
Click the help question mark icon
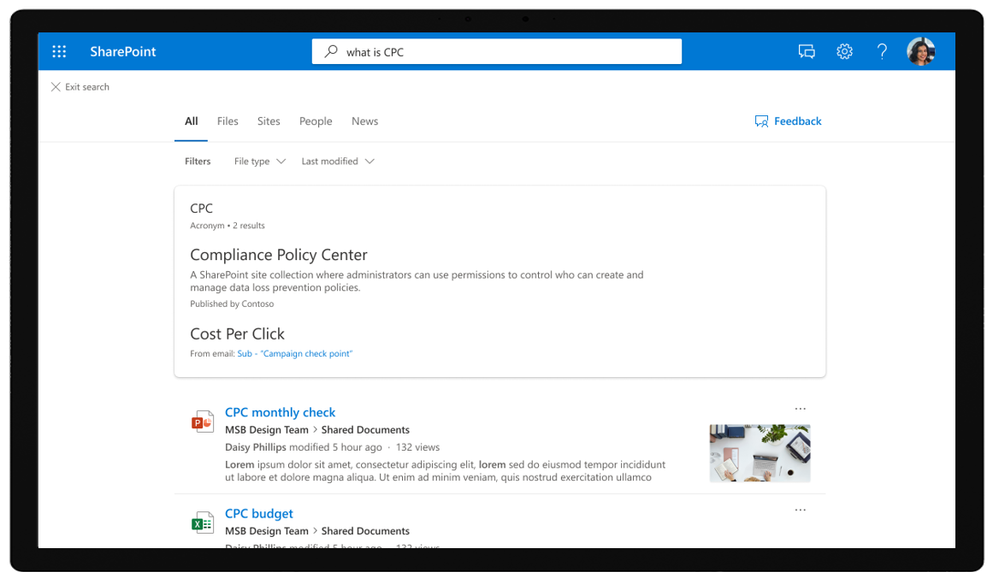coord(882,52)
